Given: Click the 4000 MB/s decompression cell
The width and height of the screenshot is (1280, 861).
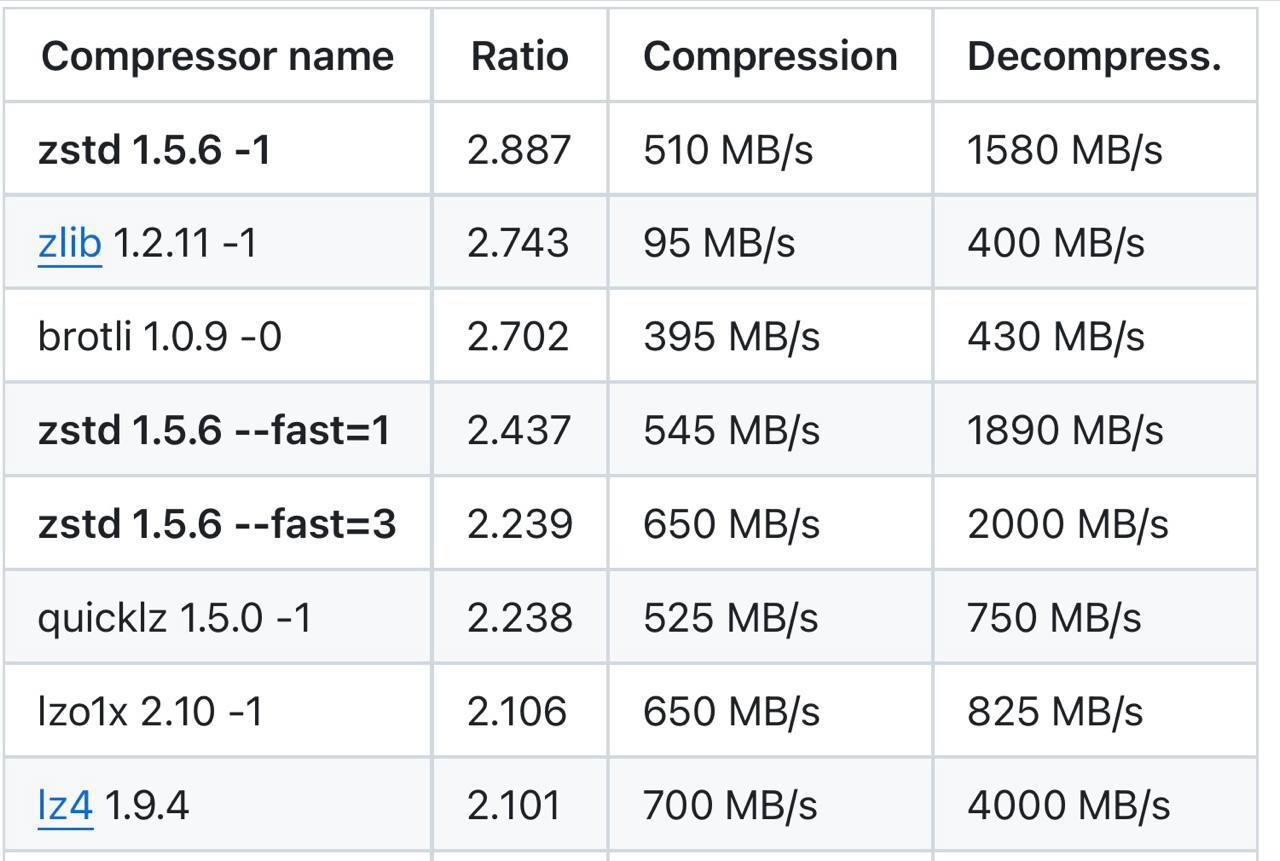Looking at the screenshot, I should 1068,805.
